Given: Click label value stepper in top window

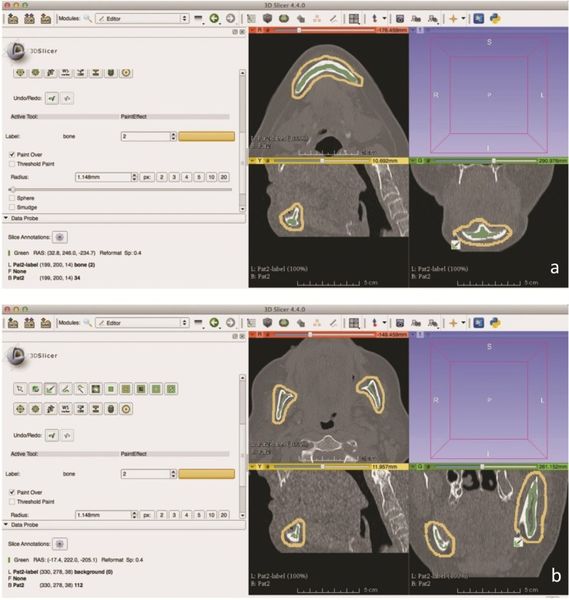Looking at the screenshot, I should pyautogui.click(x=173, y=136).
